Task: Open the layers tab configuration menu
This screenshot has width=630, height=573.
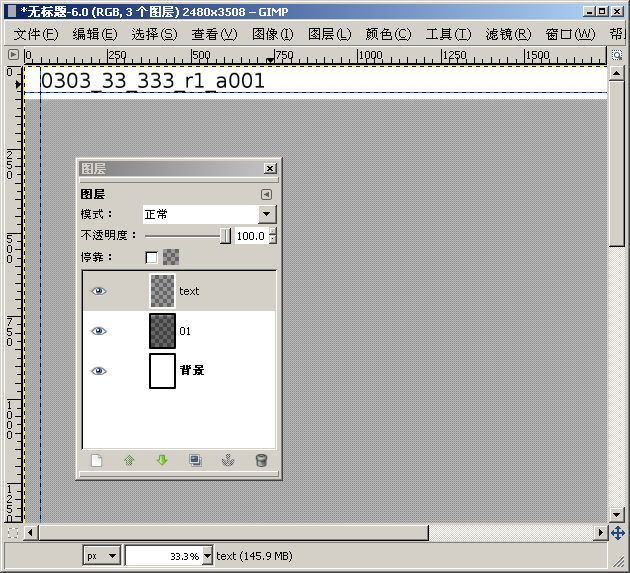Action: click(x=266, y=194)
